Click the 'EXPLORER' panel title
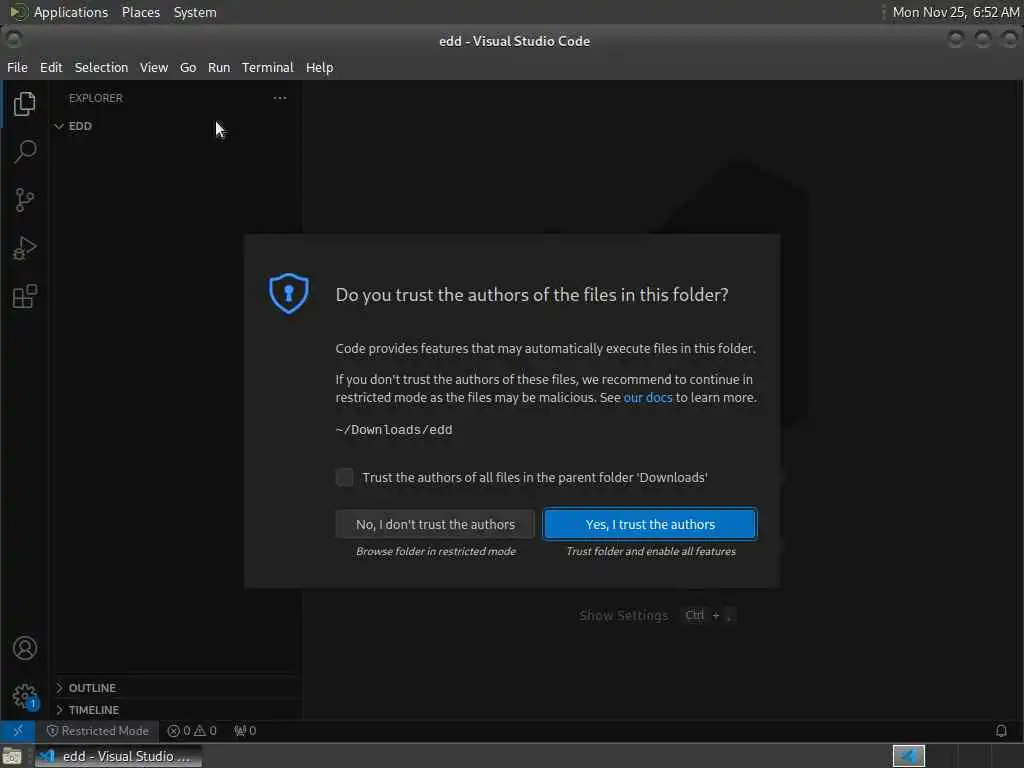1024x768 pixels. (x=95, y=98)
